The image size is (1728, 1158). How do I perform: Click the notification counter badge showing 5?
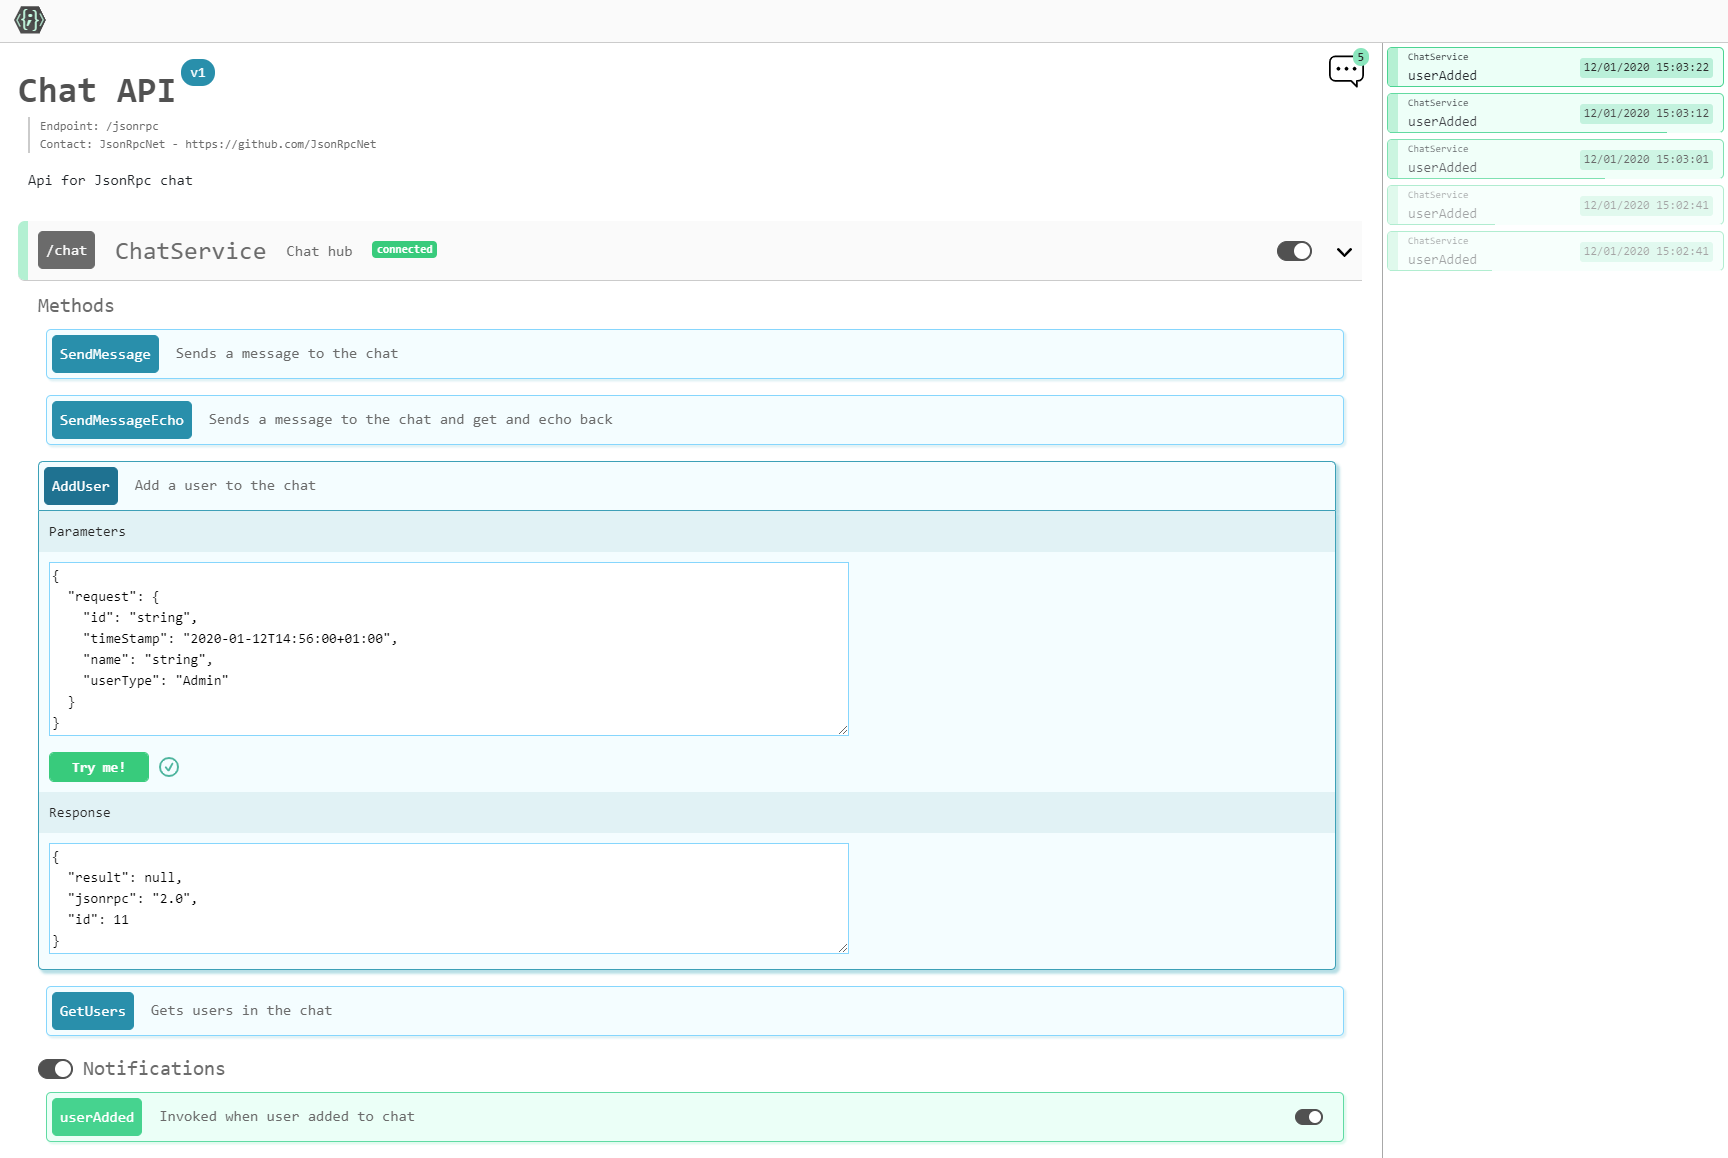1361,57
